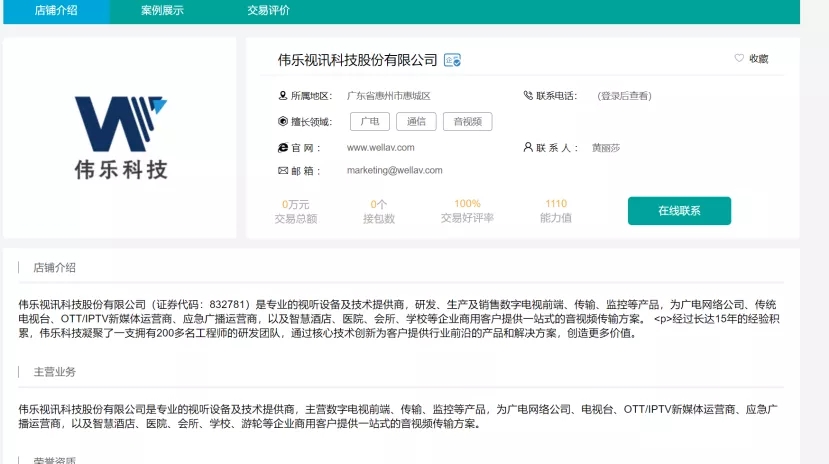Viewport: 829px width, 464px height.
Task: Click the contact name 黄丽莎
Action: (606, 148)
